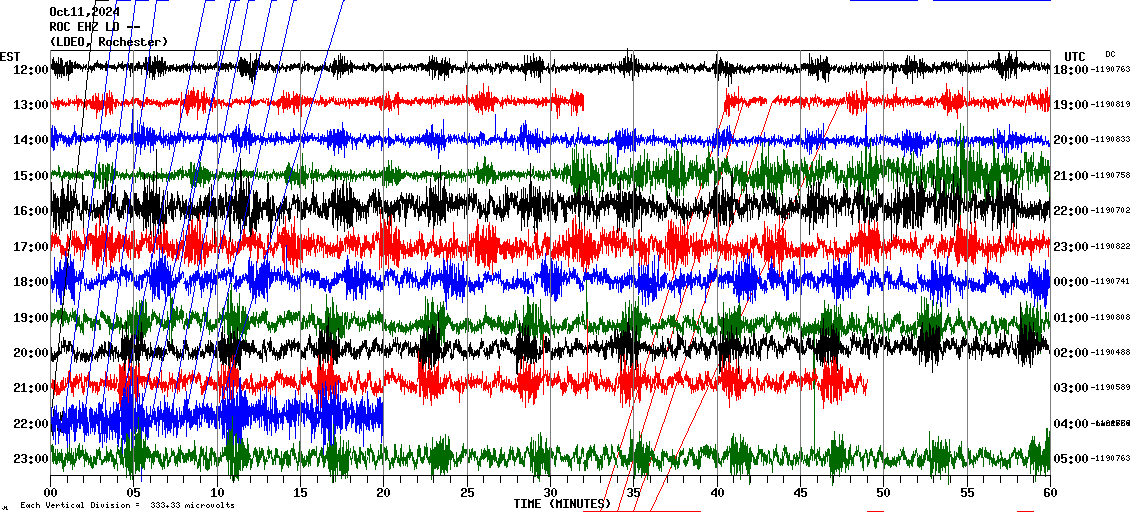Click the Each Vertical Division scale note
The image size is (1130, 519).
coord(127,505)
